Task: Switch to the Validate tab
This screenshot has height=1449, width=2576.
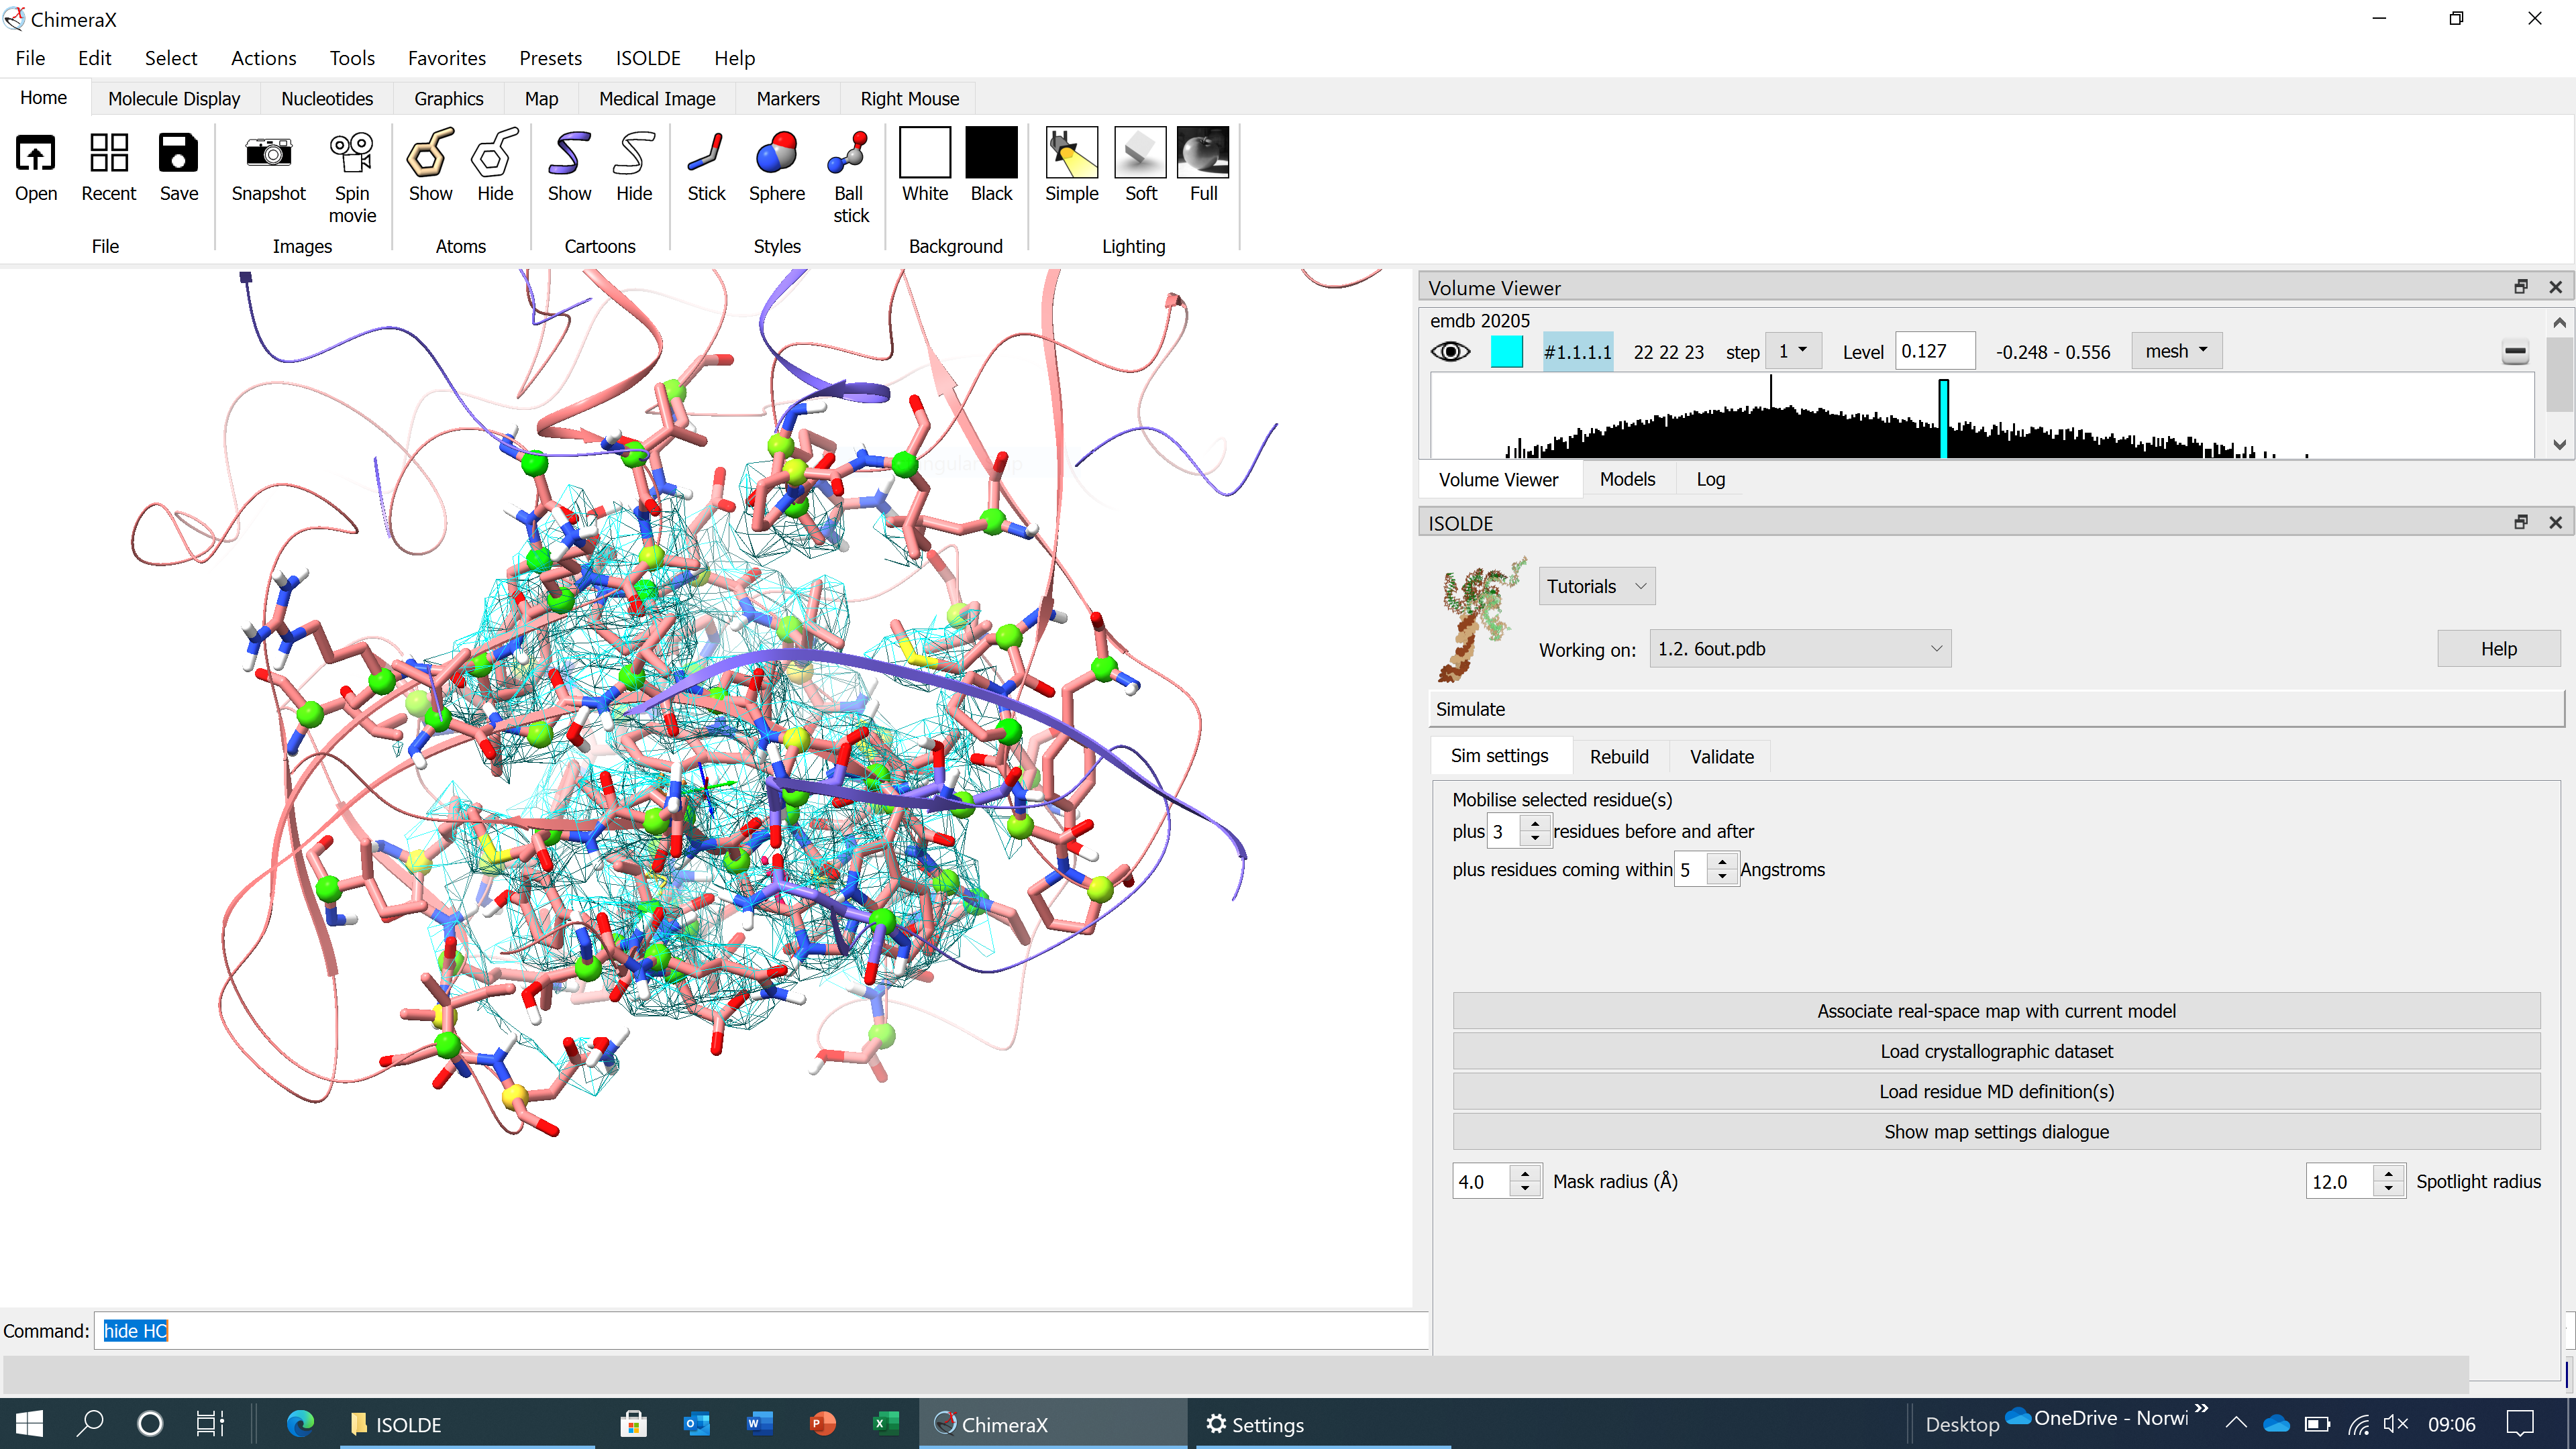Action: (x=1721, y=757)
